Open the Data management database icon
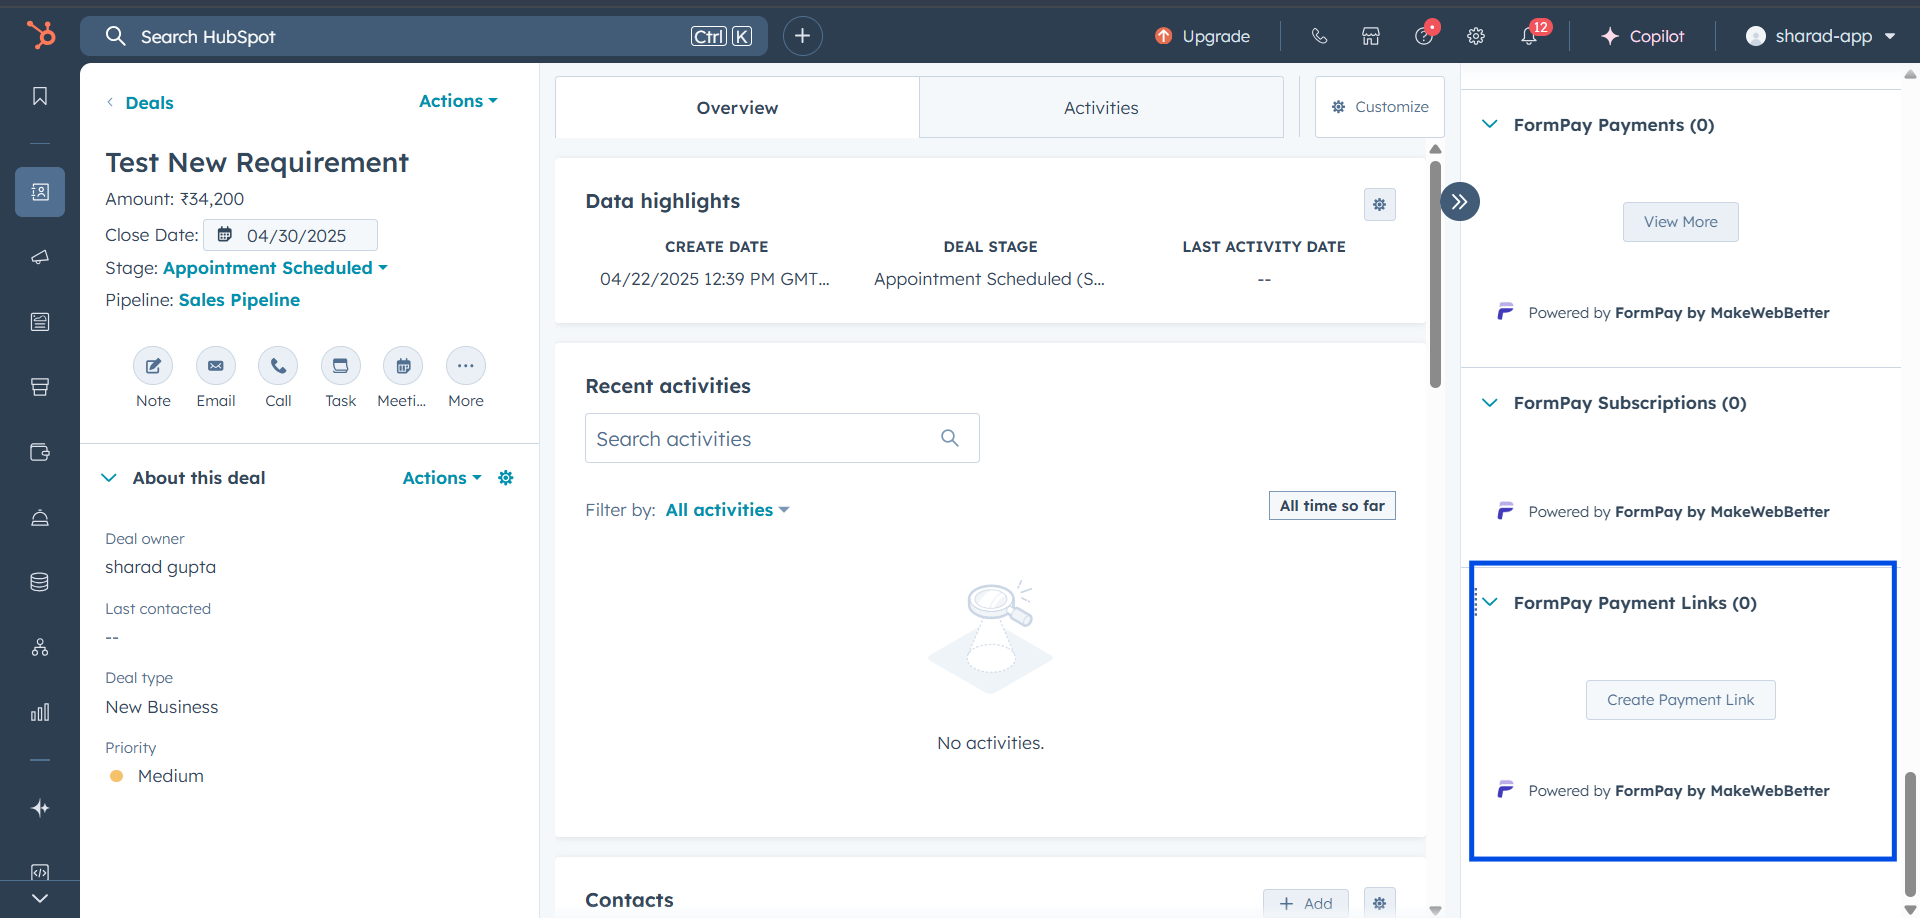 click(x=40, y=582)
